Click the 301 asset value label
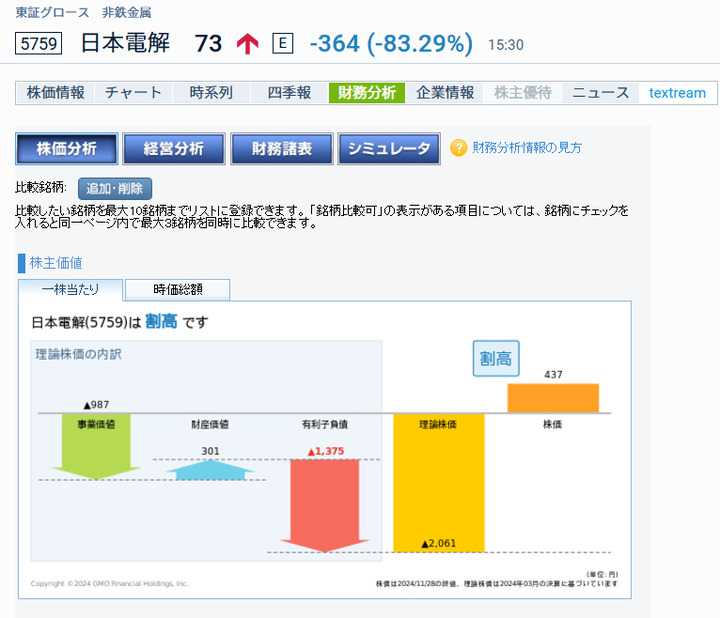720x618 pixels. pyautogui.click(x=210, y=451)
